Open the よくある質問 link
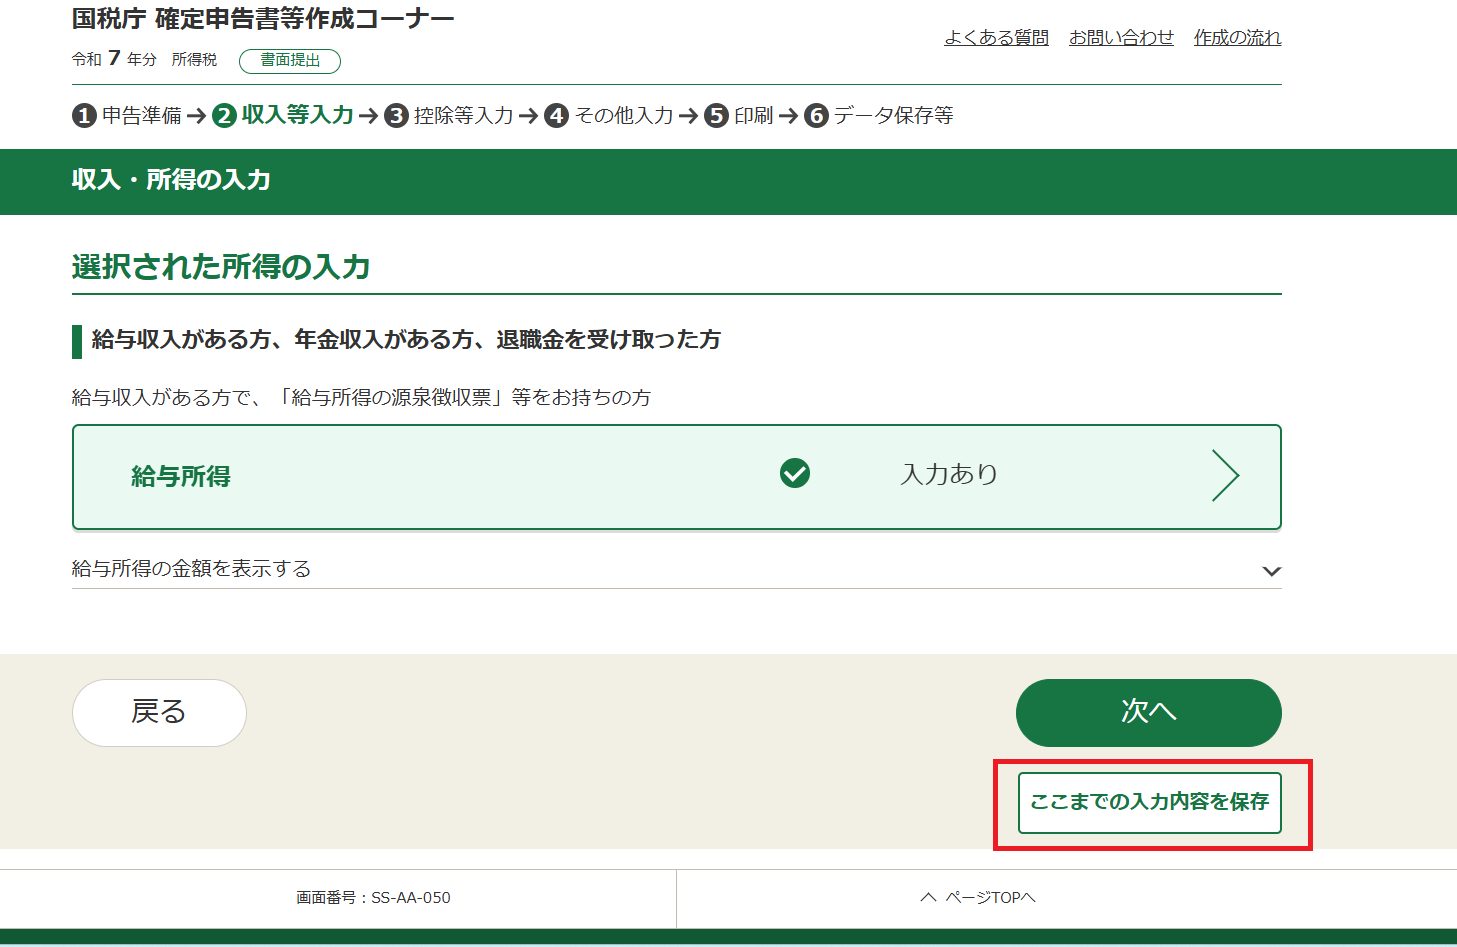The image size is (1457, 947). click(996, 38)
